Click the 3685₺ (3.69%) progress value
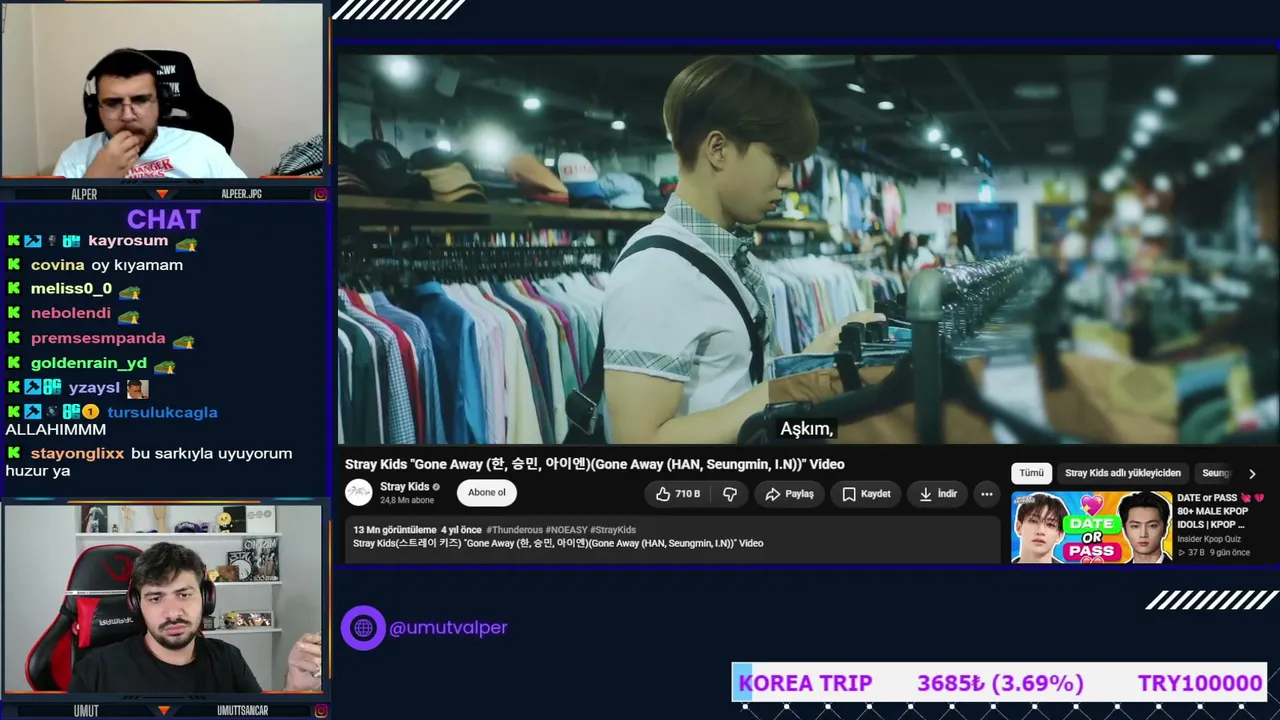This screenshot has height=720, width=1280. coord(1000,683)
